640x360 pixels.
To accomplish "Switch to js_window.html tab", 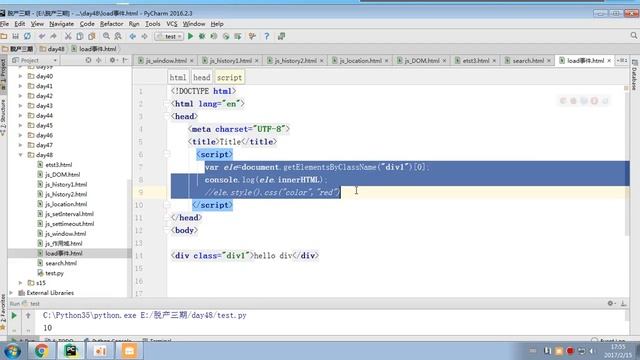I will click(166, 60).
